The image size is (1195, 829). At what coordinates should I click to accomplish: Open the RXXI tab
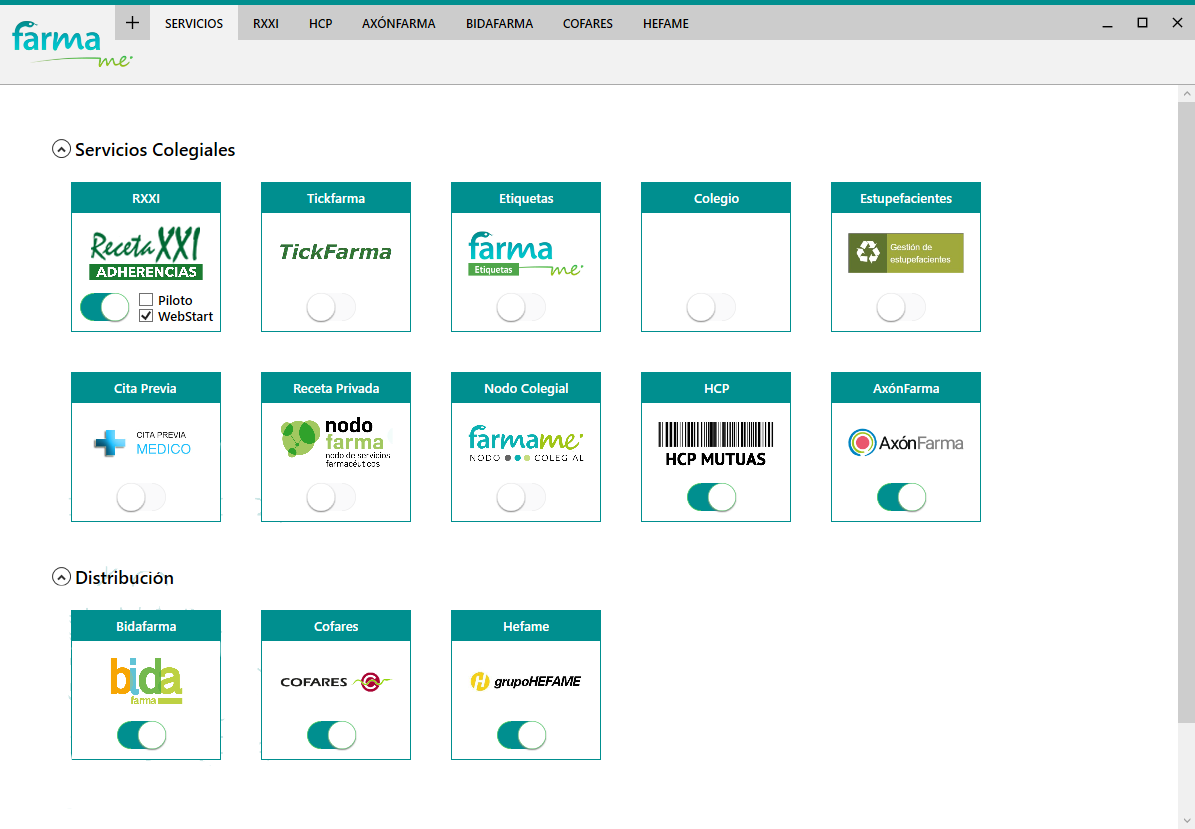(266, 24)
